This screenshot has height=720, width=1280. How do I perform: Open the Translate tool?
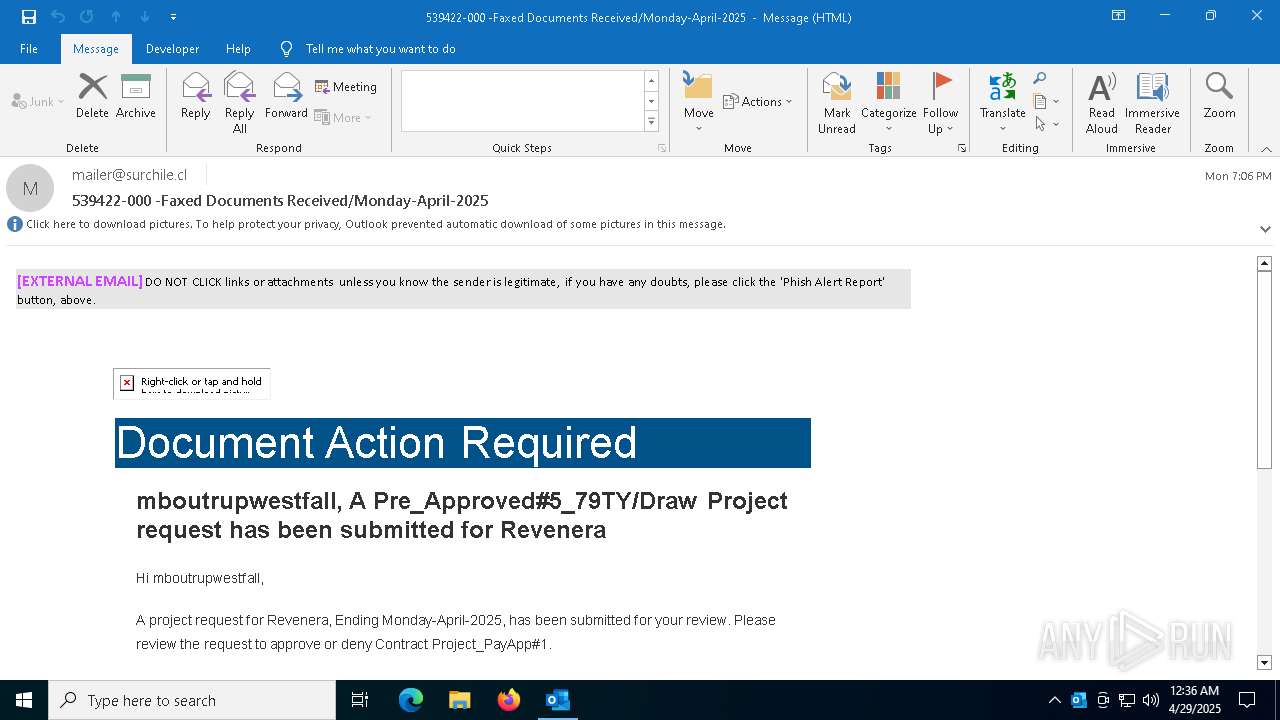click(1003, 103)
